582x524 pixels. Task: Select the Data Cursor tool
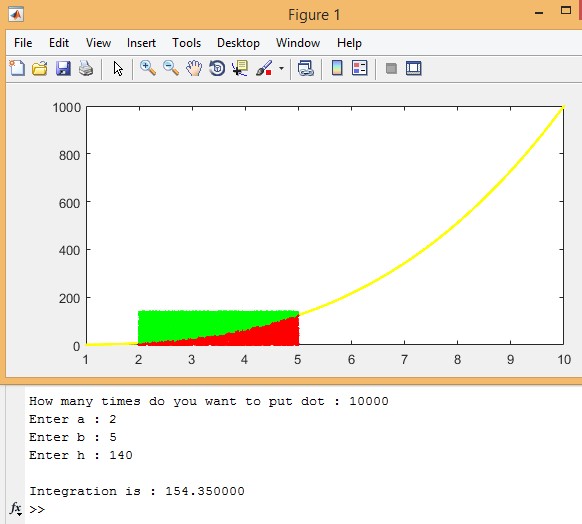(x=240, y=68)
